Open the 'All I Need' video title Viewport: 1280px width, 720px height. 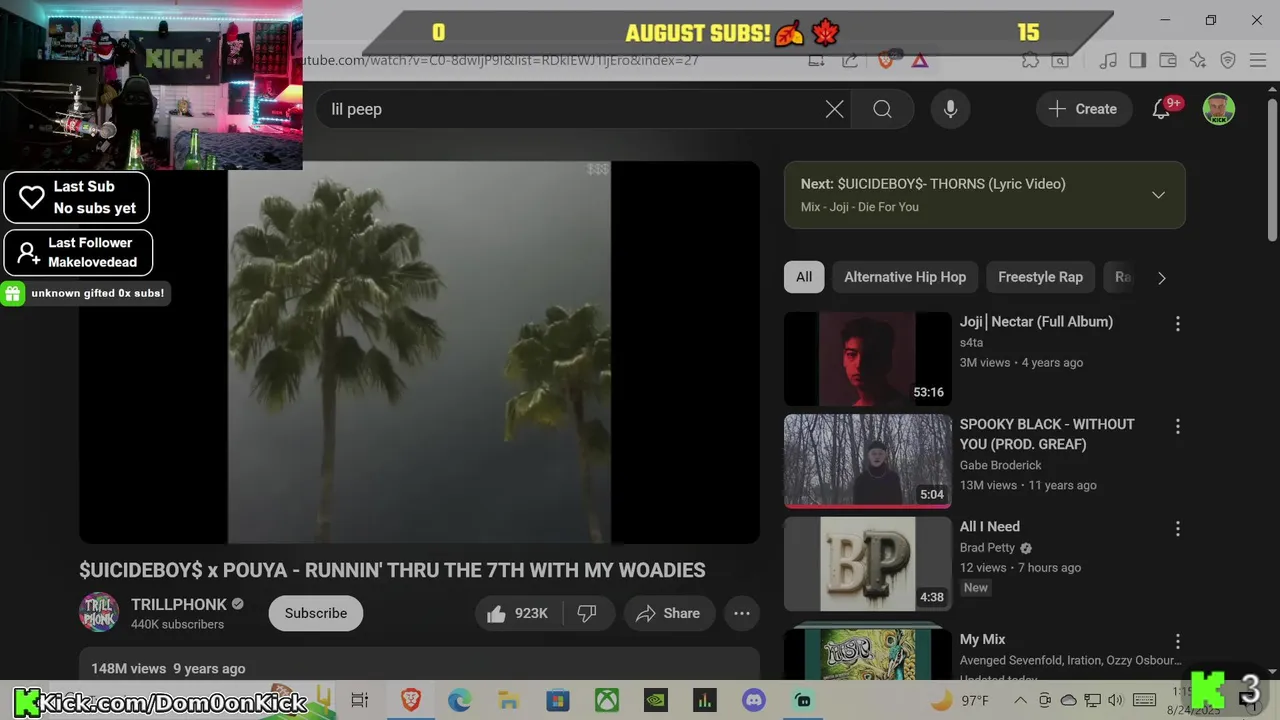[990, 526]
